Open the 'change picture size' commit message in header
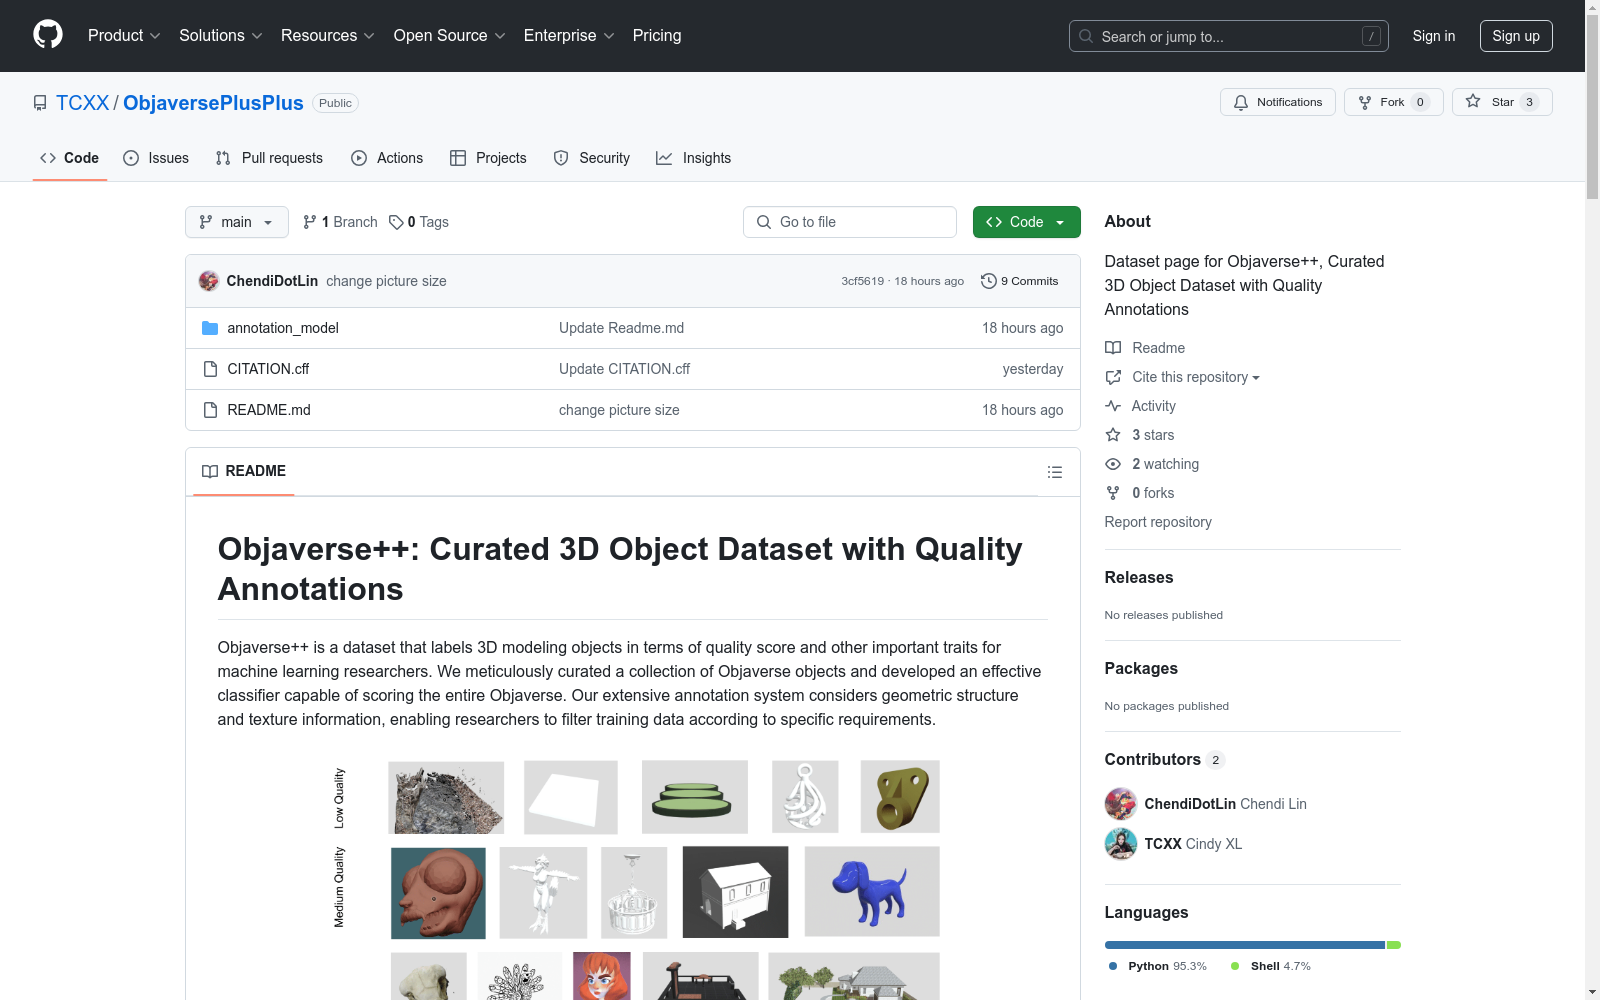The image size is (1600, 1000). (386, 281)
